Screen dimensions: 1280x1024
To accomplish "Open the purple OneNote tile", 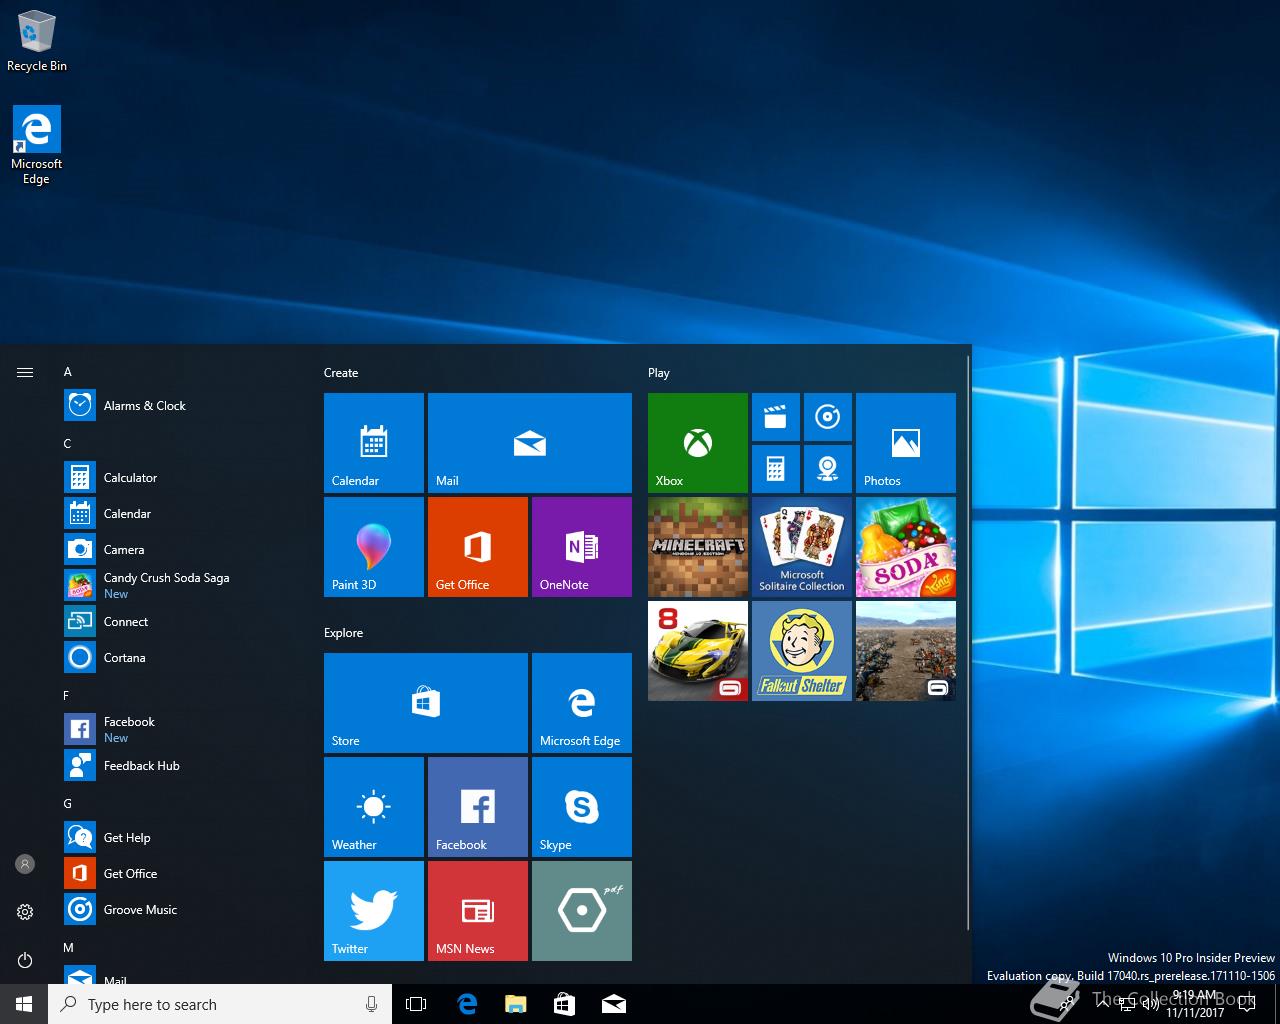I will click(x=582, y=546).
